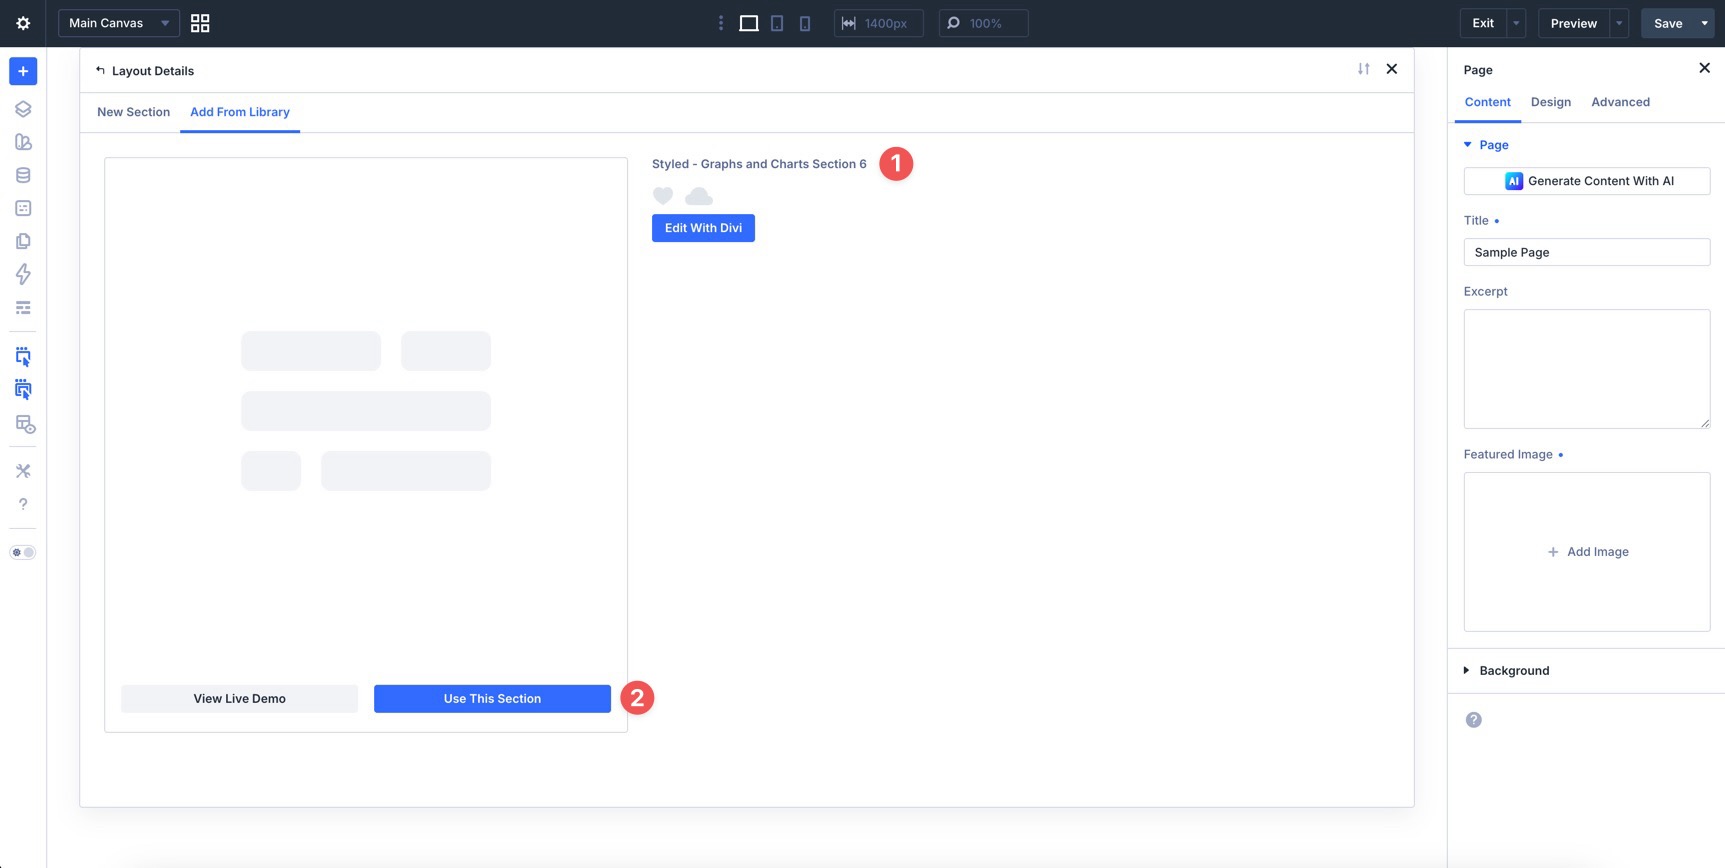Open the Layers view icon in sidebar
The width and height of the screenshot is (1725, 868).
[23, 109]
